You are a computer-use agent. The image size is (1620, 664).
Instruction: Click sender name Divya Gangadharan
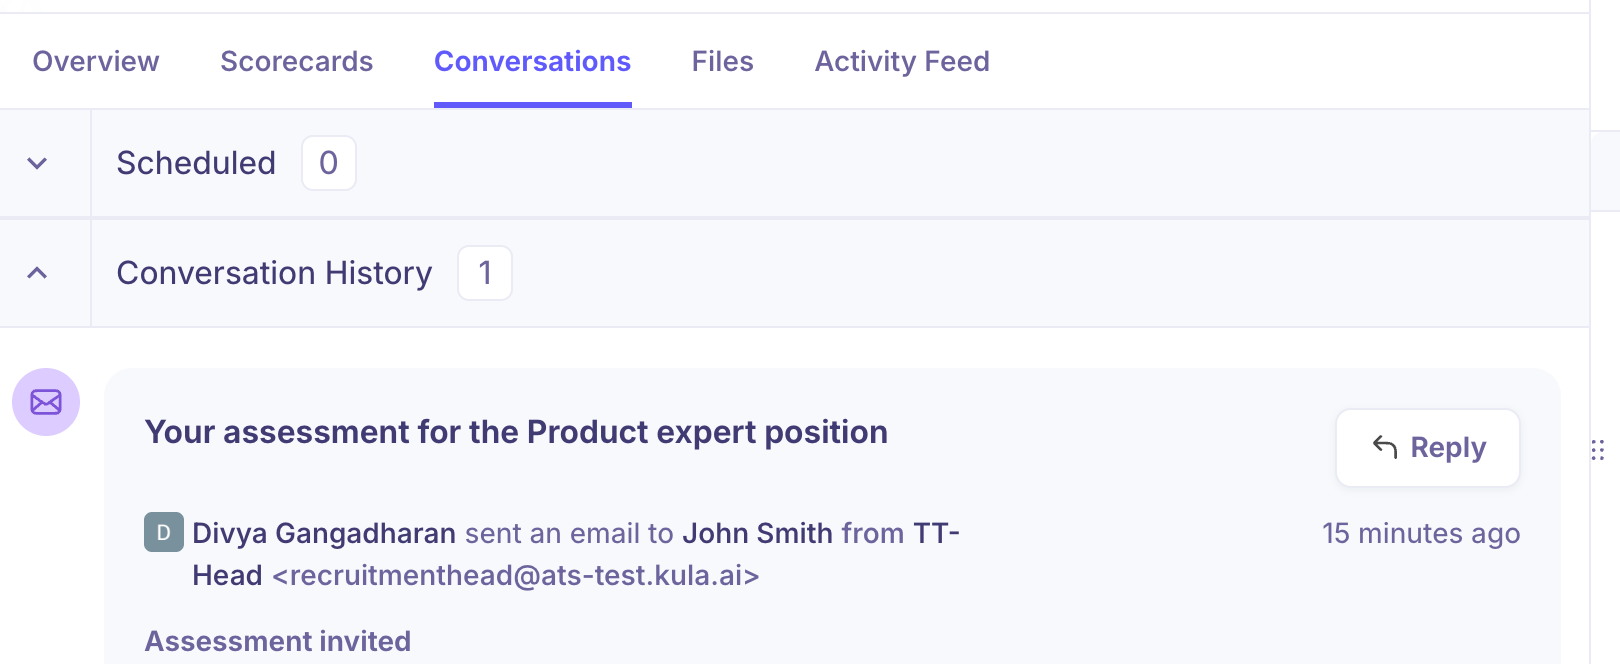pyautogui.click(x=324, y=533)
